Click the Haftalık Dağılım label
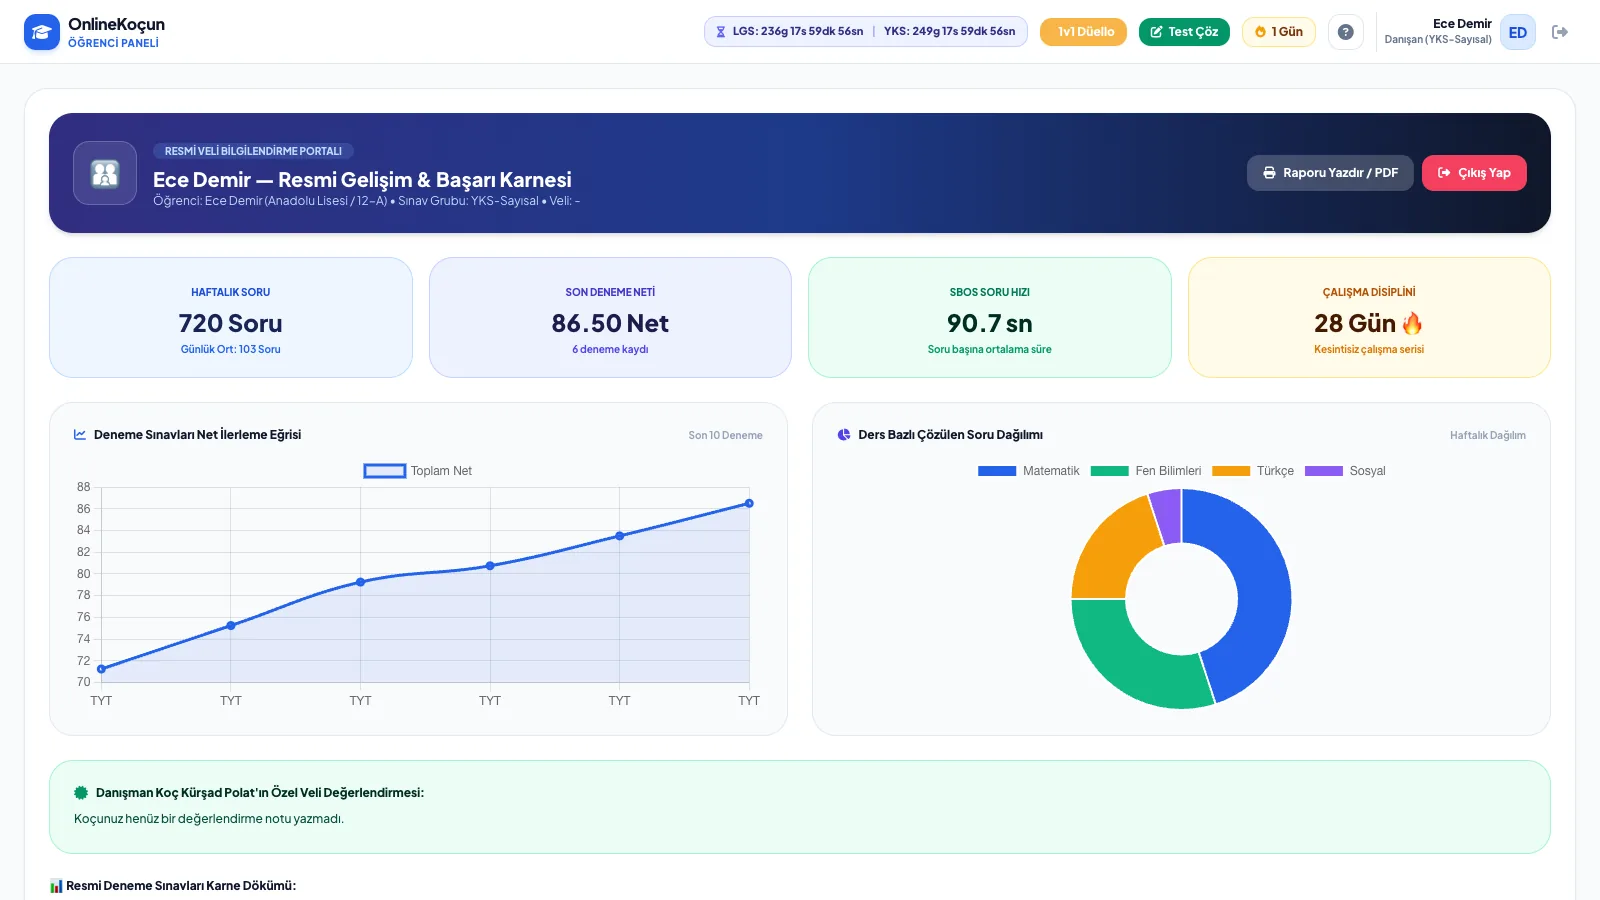The width and height of the screenshot is (1600, 900). (x=1488, y=436)
